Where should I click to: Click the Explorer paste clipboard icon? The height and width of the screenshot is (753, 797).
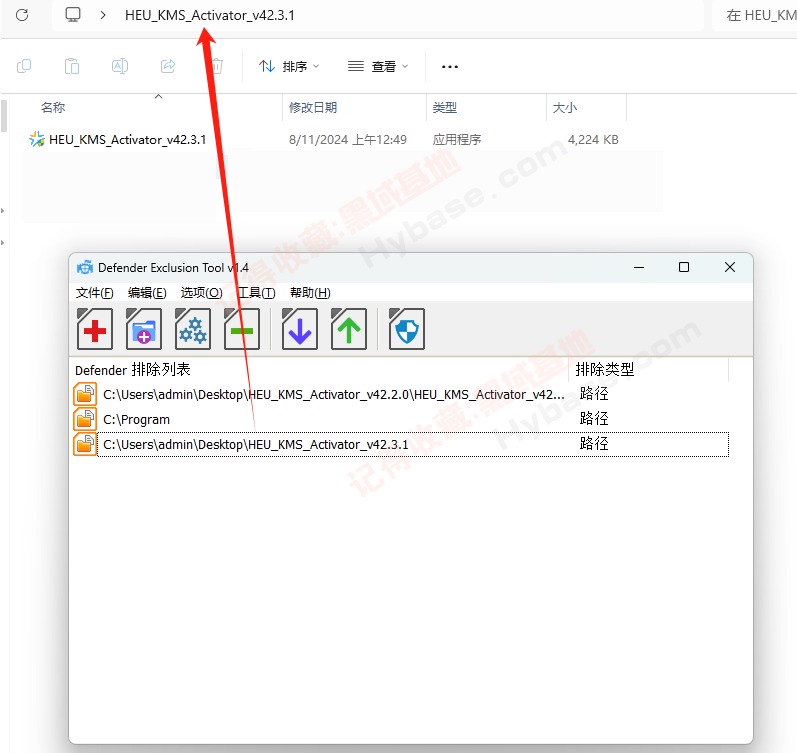72,66
